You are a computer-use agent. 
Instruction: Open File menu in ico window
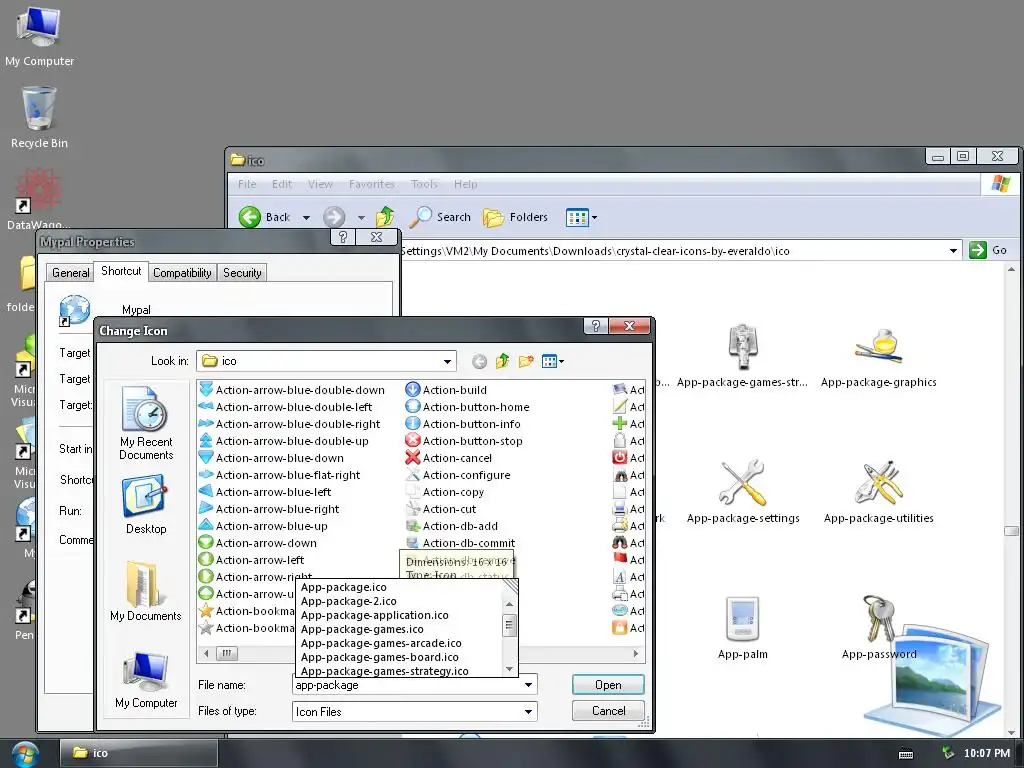pyautogui.click(x=247, y=184)
